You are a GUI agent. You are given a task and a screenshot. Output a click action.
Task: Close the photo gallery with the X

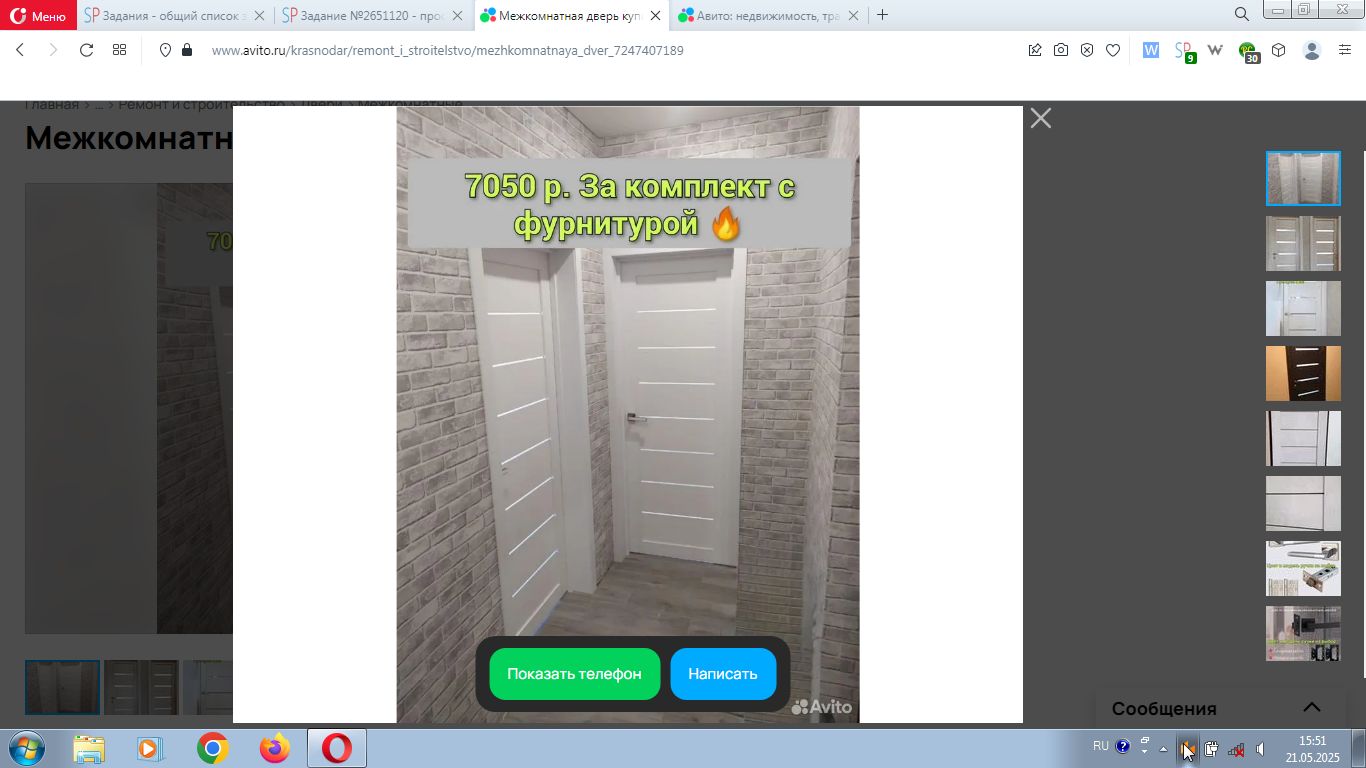pos(1041,118)
